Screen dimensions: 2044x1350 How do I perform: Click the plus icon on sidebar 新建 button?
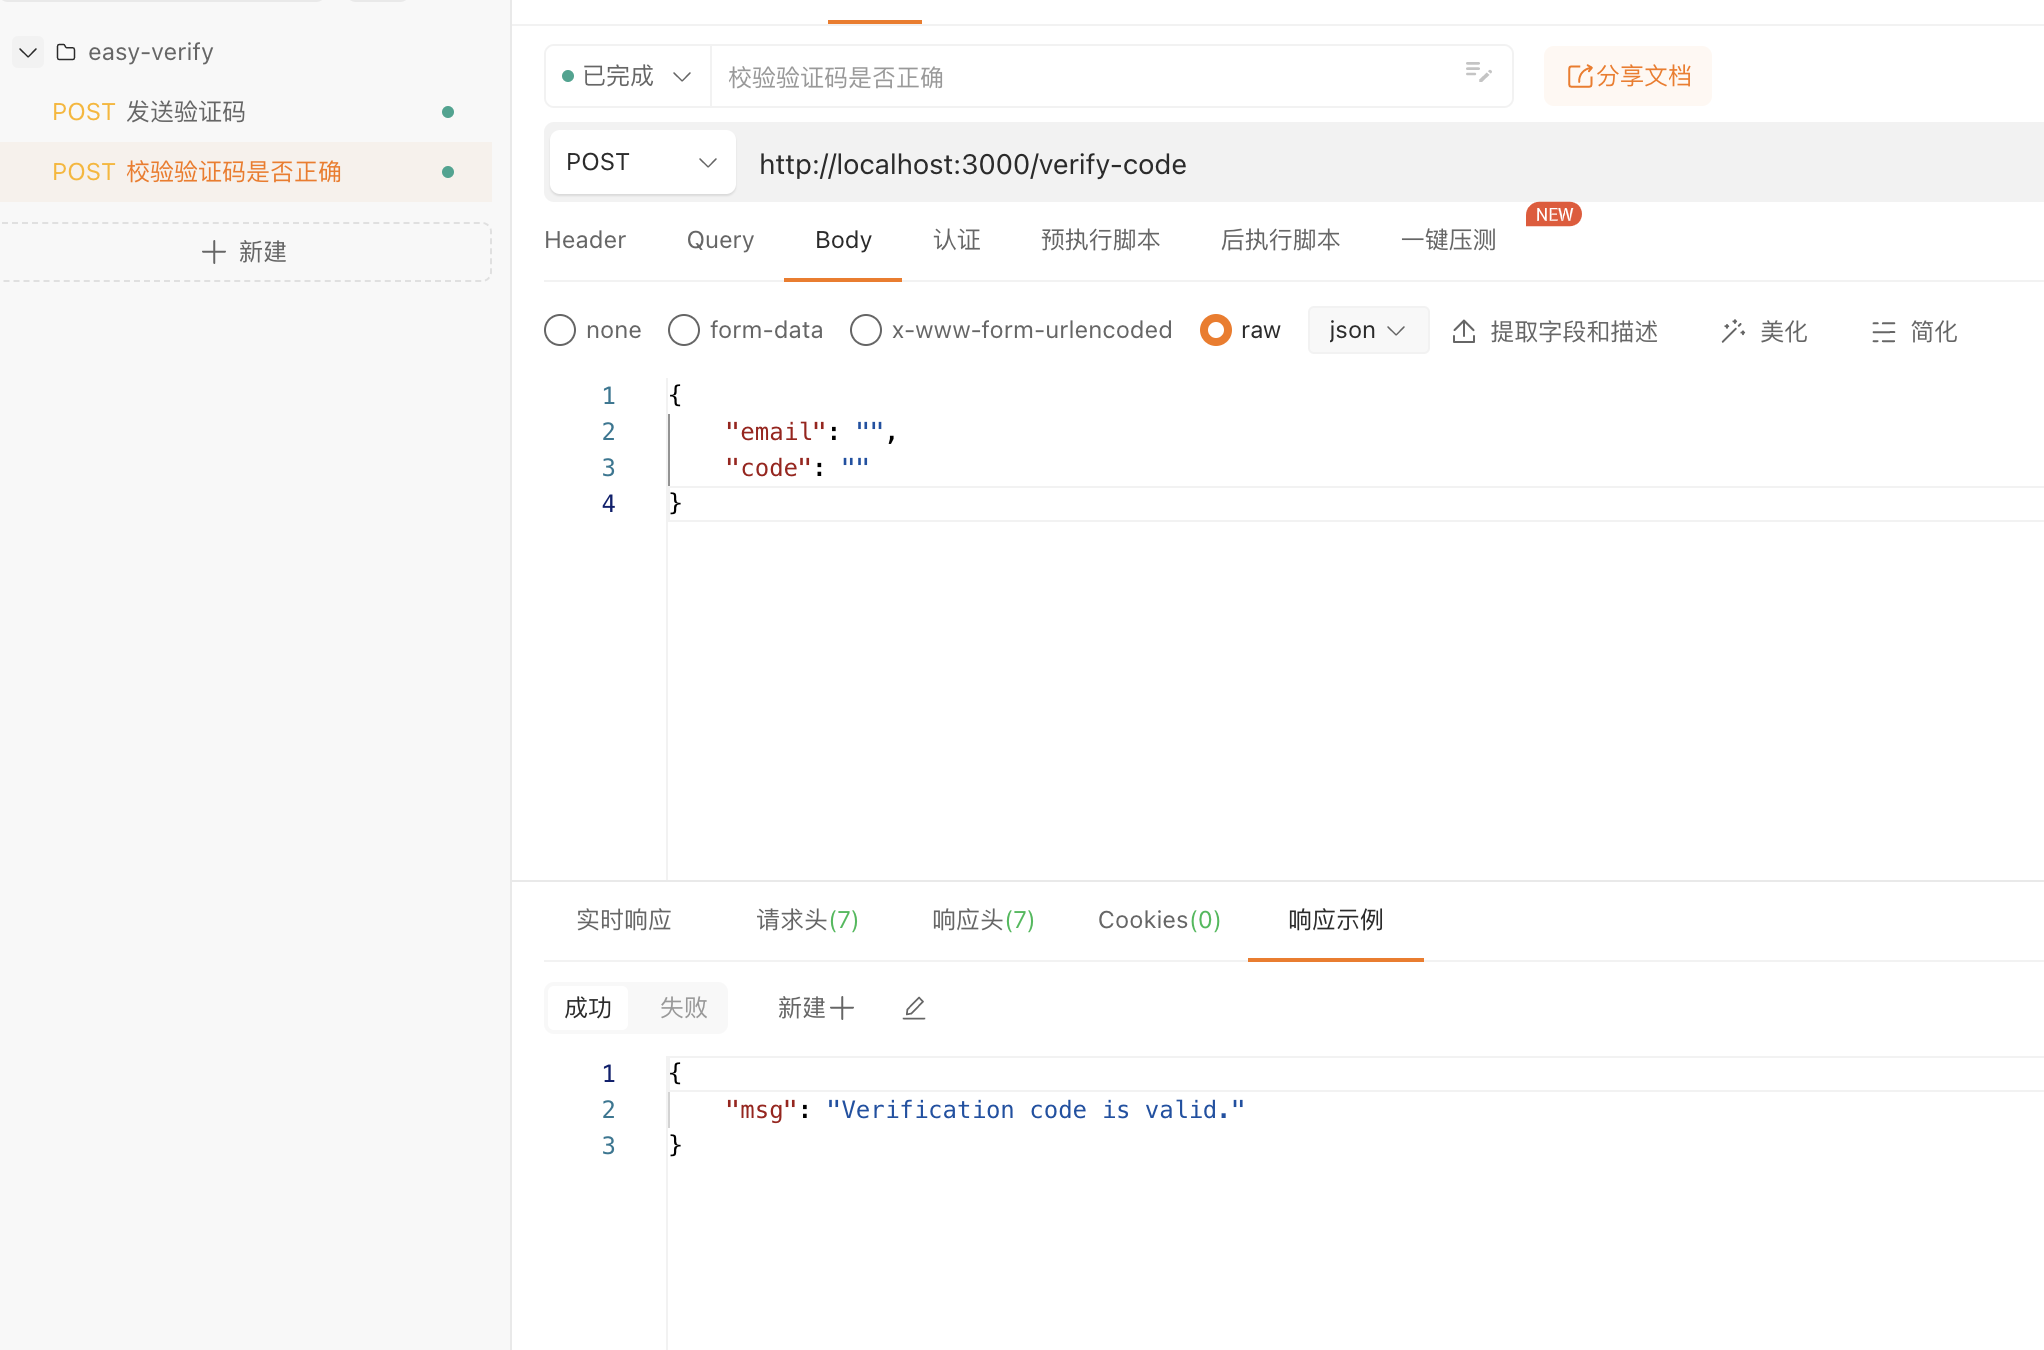coord(213,252)
